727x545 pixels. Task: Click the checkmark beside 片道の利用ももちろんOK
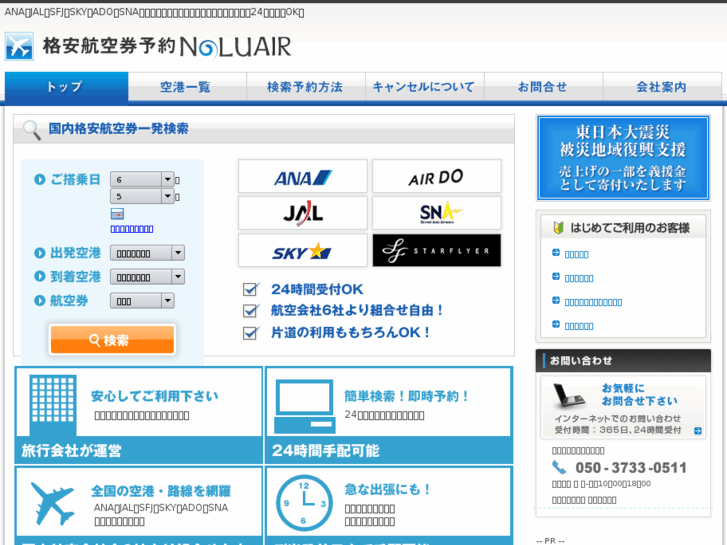(251, 333)
